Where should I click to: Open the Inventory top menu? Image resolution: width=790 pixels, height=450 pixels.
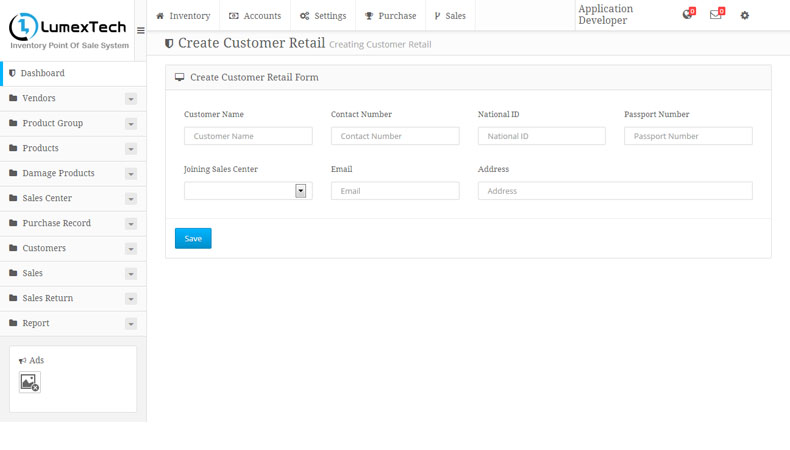coord(183,16)
